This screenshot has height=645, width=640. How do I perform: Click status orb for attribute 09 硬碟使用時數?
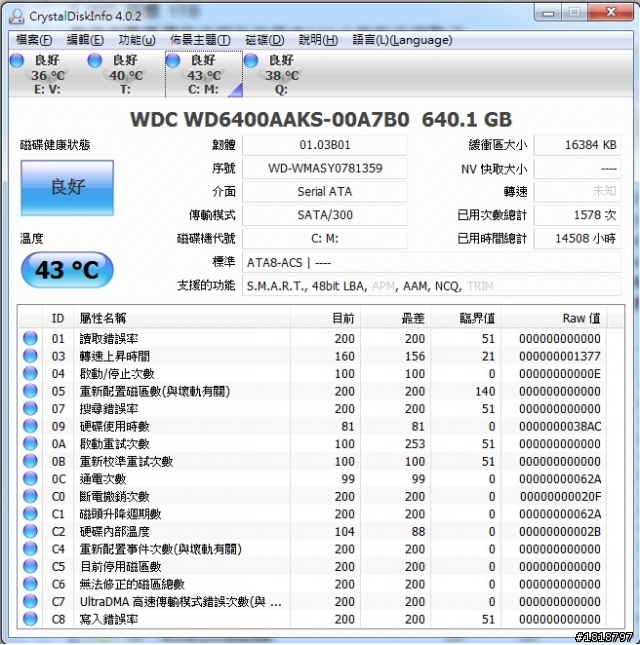30,426
